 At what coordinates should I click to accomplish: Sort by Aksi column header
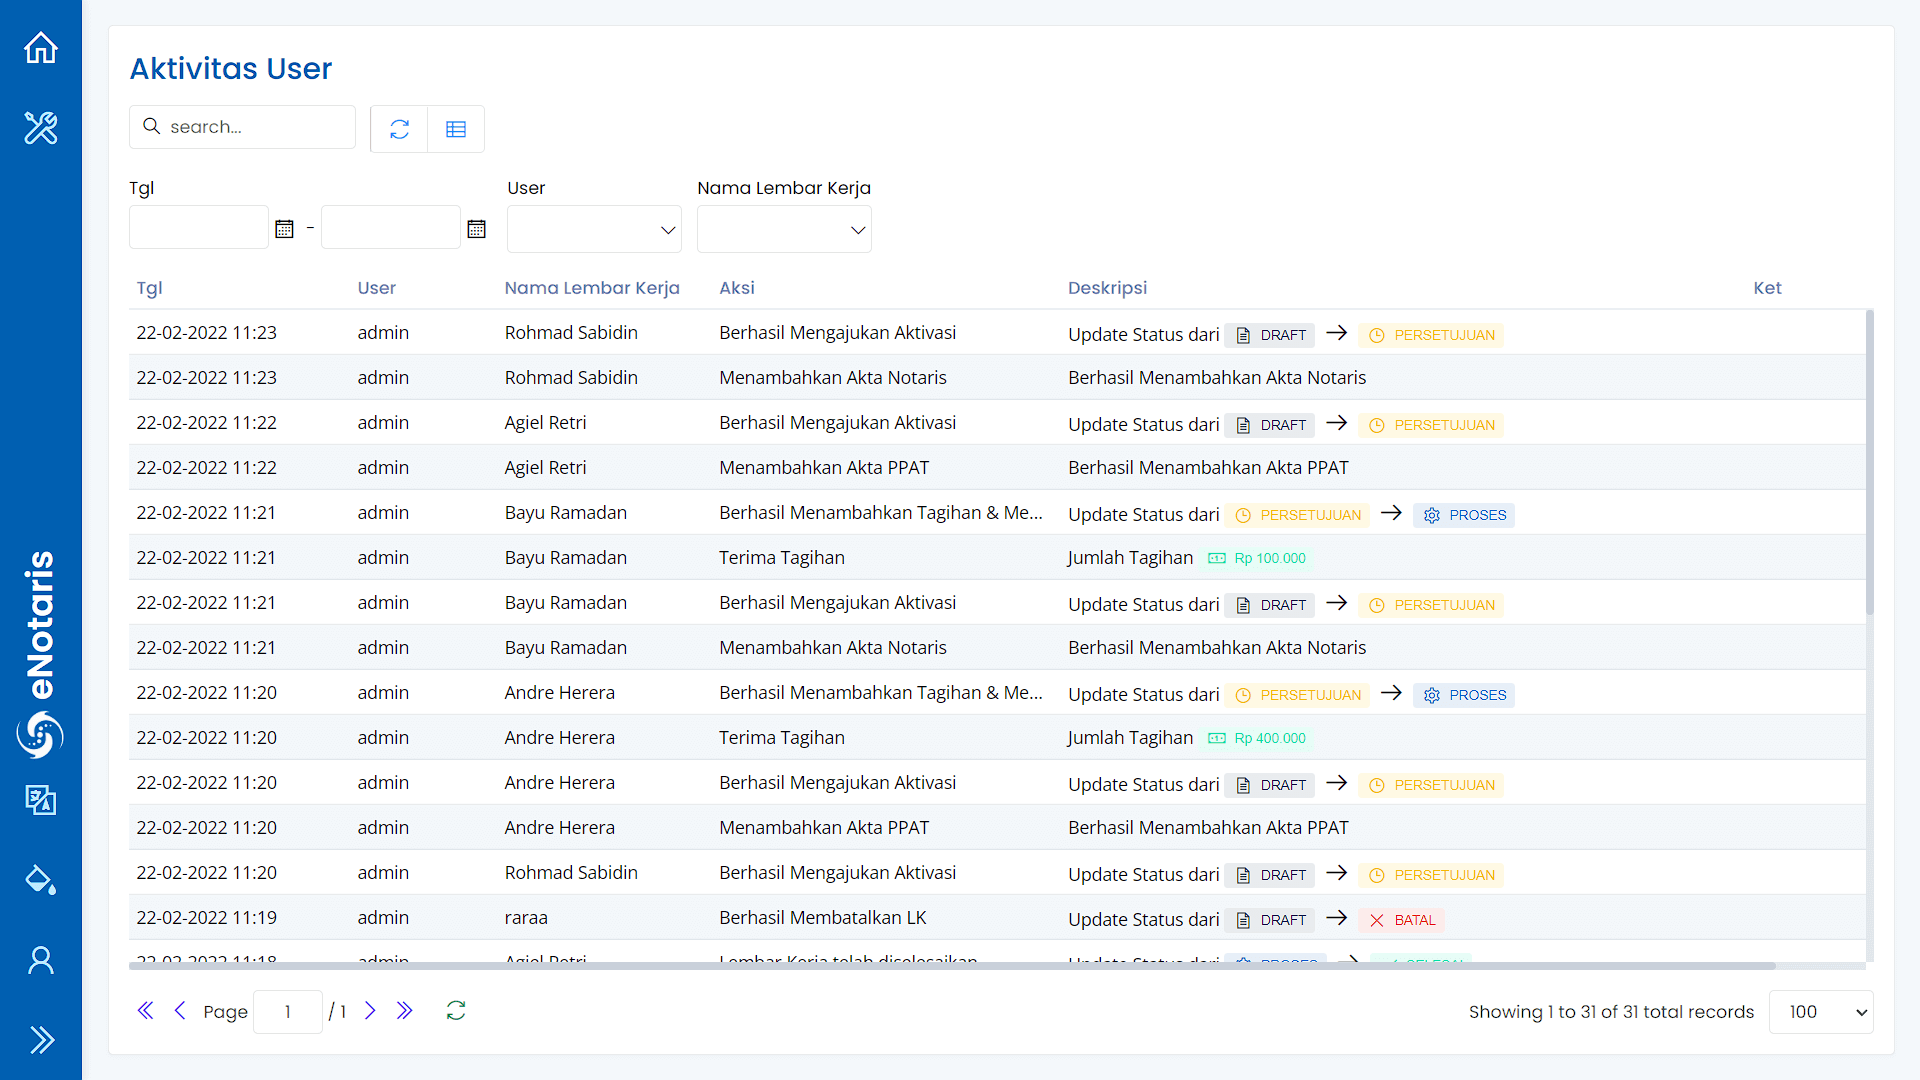pos(736,288)
